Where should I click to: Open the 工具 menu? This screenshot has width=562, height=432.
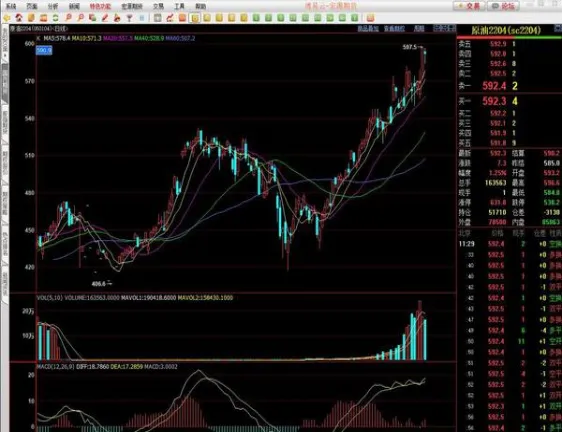pyautogui.click(x=179, y=6)
